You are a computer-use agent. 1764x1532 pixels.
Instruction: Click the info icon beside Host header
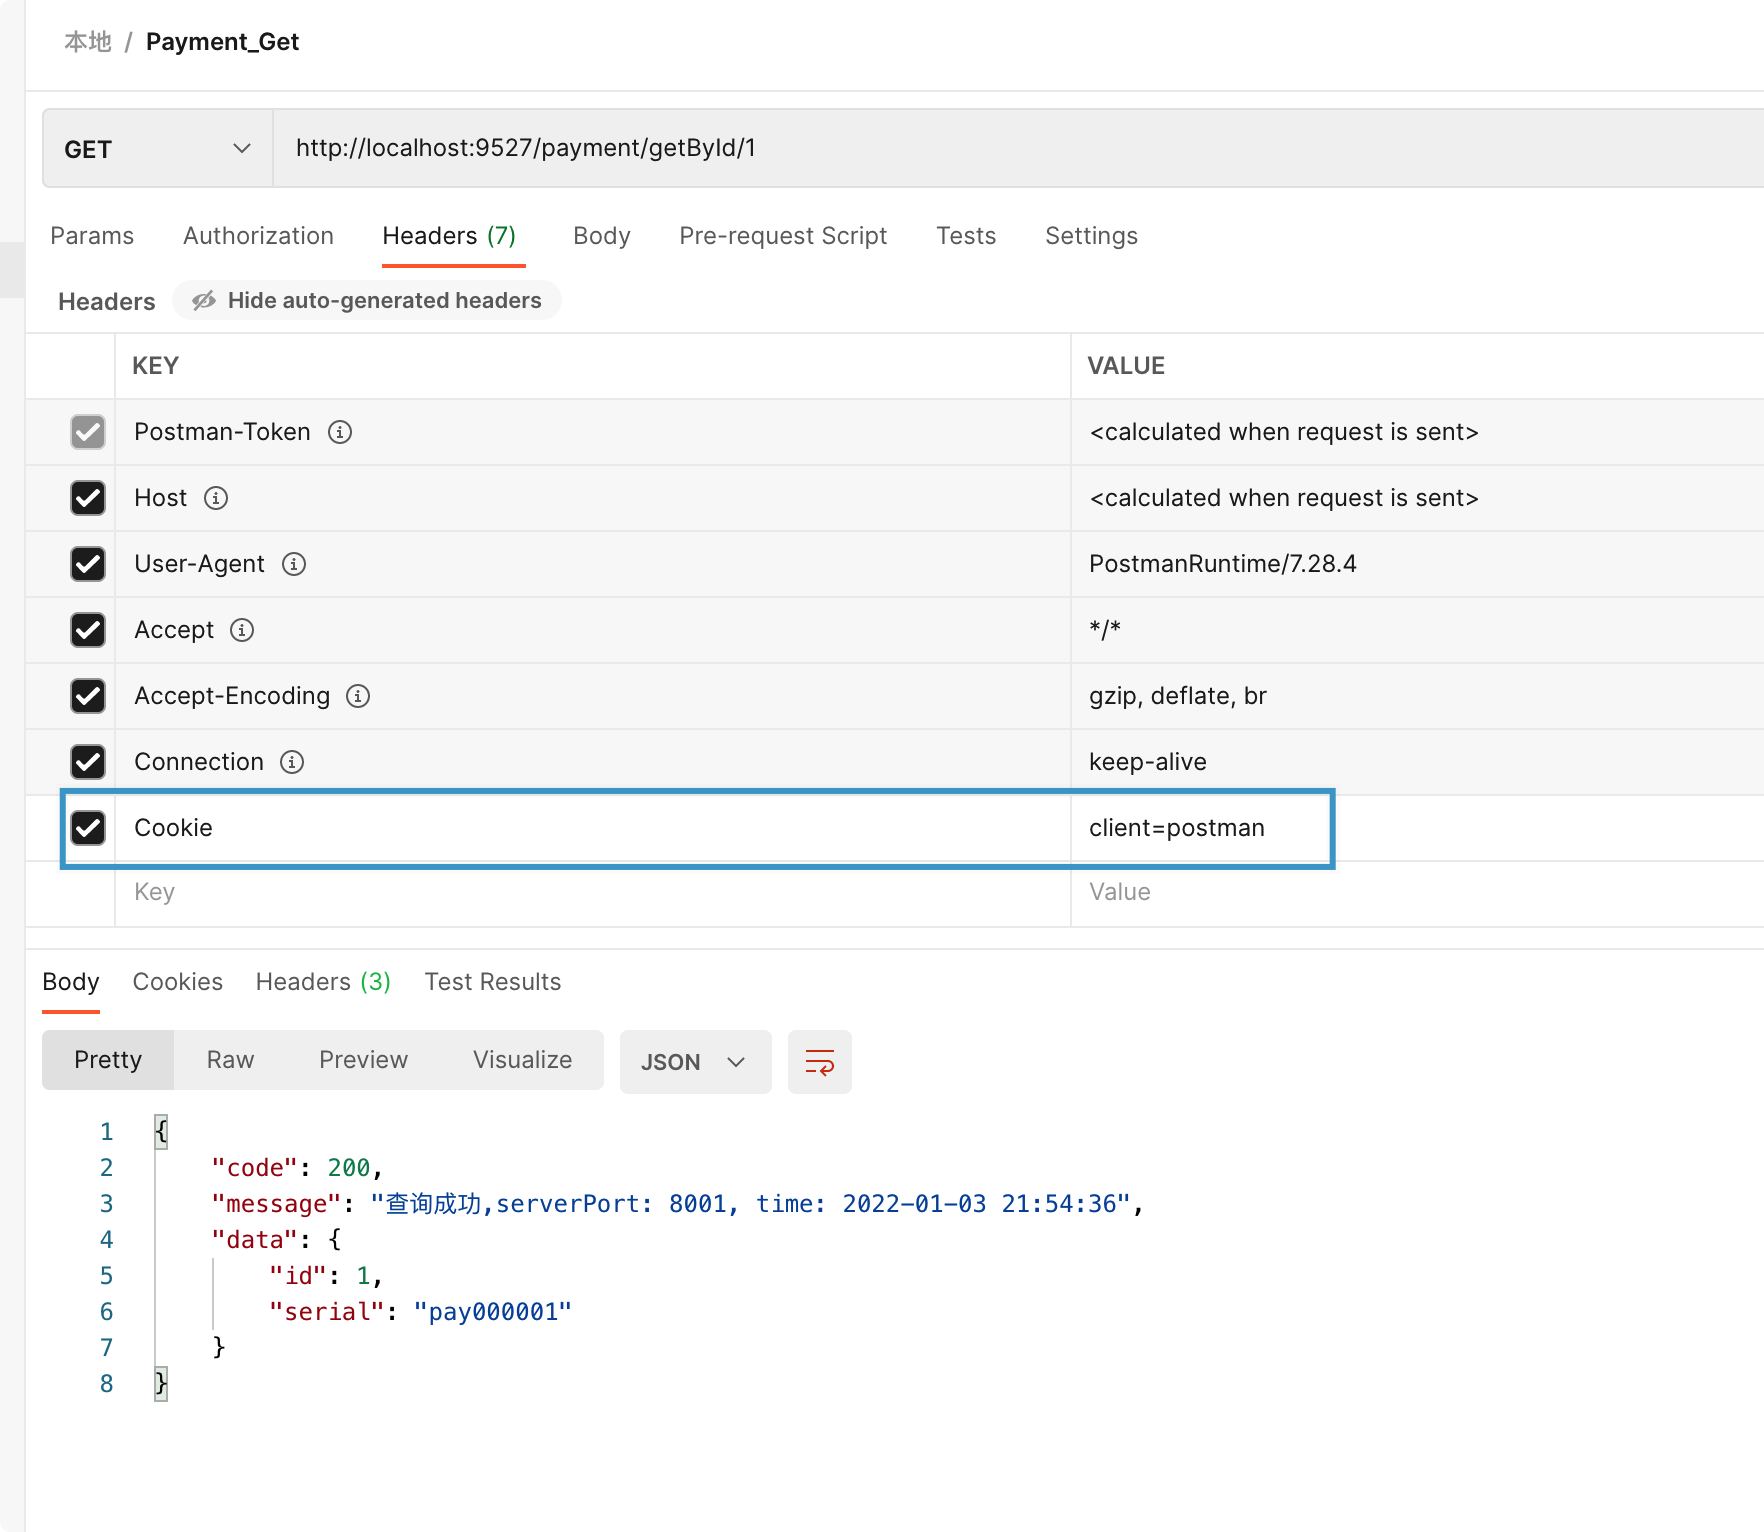[216, 498]
